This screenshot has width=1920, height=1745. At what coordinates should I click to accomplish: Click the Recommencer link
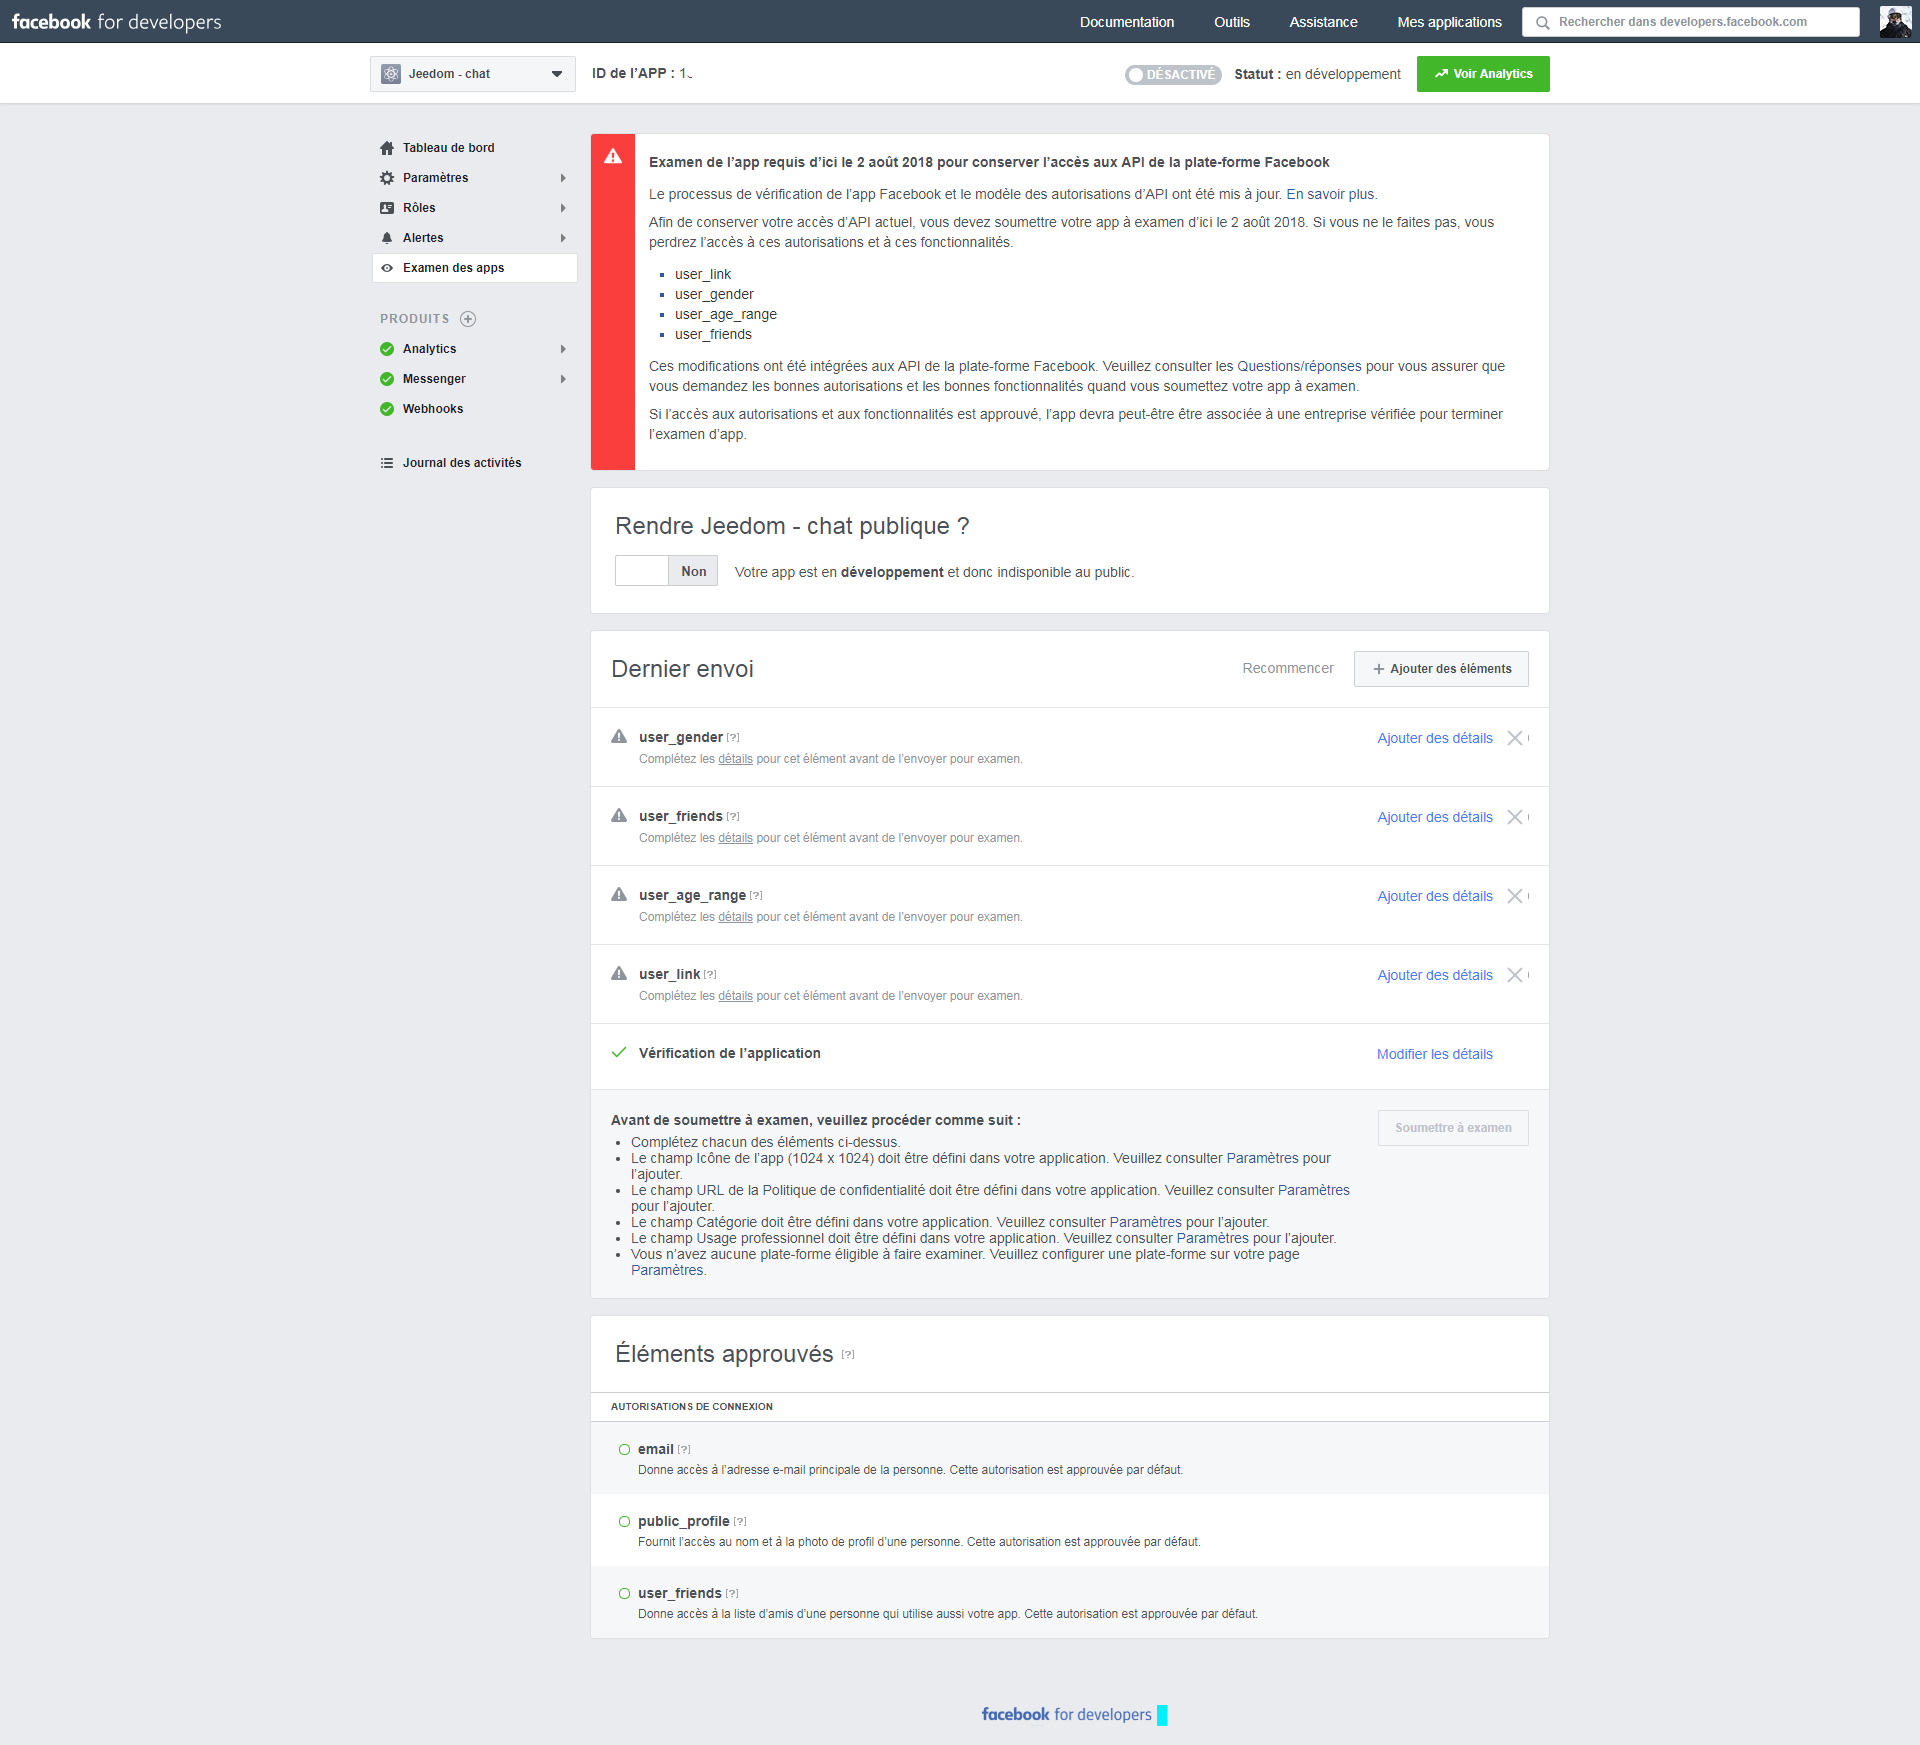1288,668
